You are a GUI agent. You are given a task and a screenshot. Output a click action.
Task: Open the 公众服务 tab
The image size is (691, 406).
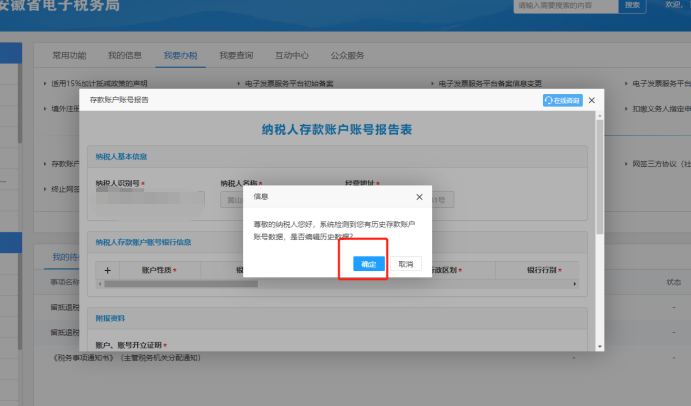click(x=346, y=55)
